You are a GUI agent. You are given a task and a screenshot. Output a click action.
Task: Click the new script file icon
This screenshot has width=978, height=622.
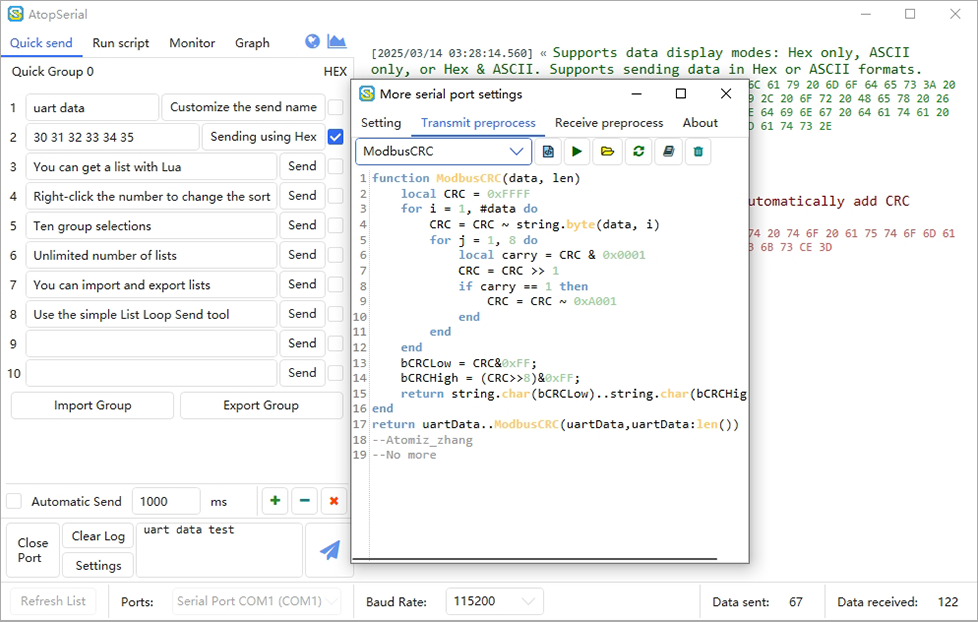point(548,152)
